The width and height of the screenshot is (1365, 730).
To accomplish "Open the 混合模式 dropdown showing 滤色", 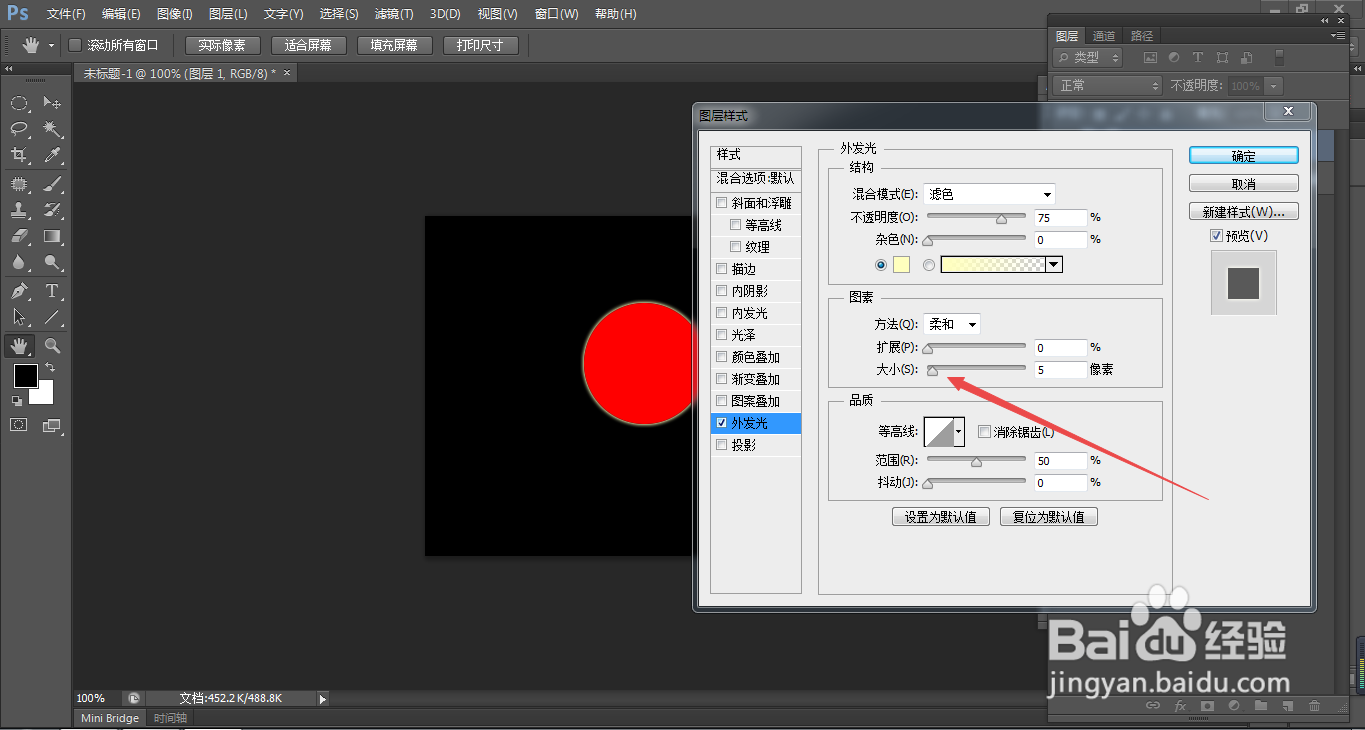I will [x=989, y=194].
